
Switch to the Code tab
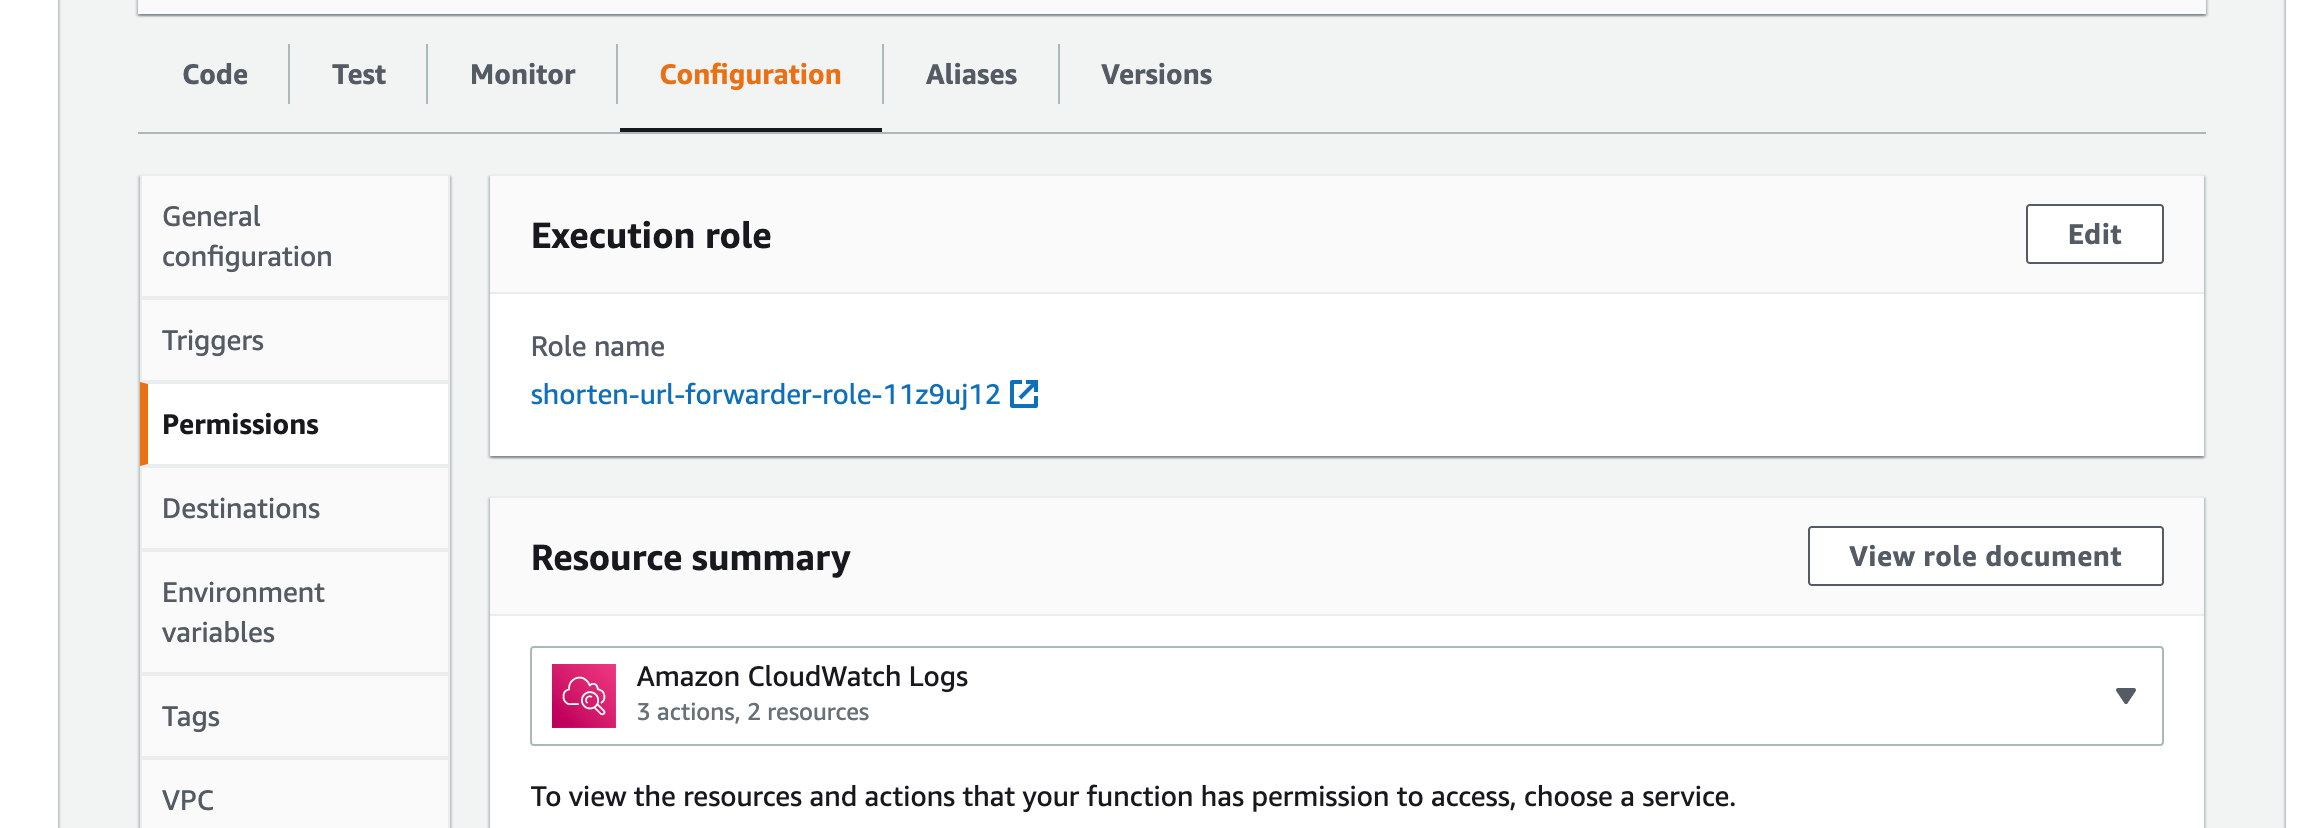pyautogui.click(x=215, y=75)
